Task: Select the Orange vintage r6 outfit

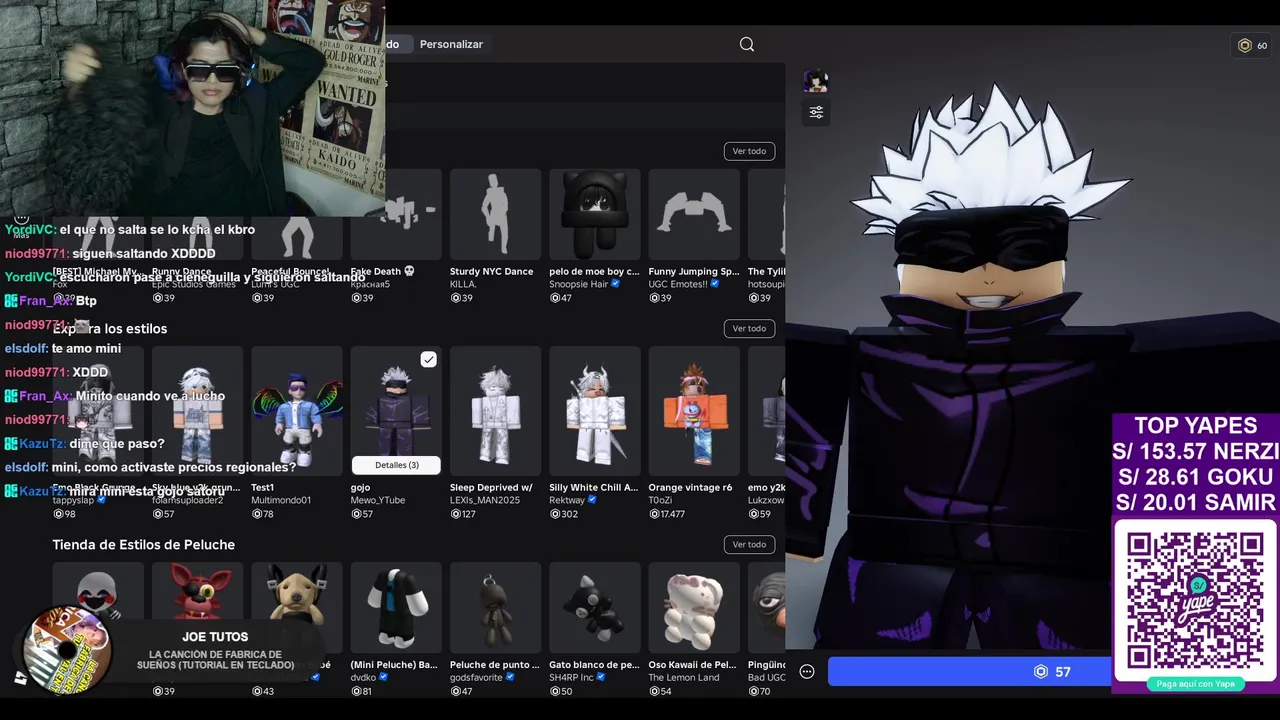Action: coord(694,411)
